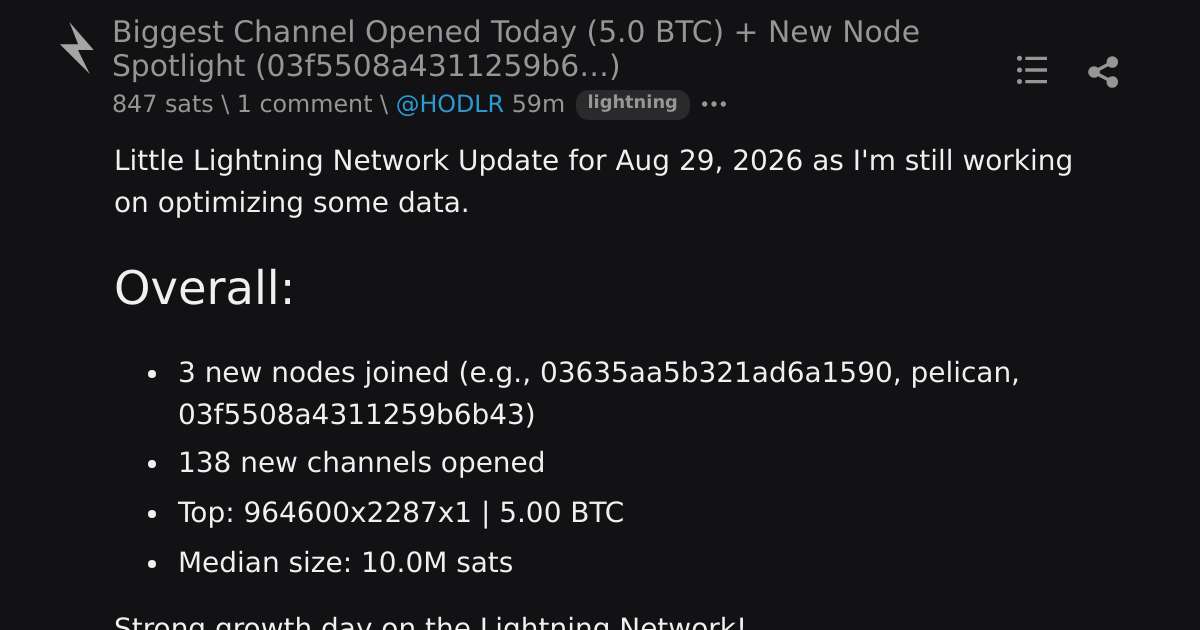Click the Overall: heading
1200x630 pixels.
[x=204, y=288]
